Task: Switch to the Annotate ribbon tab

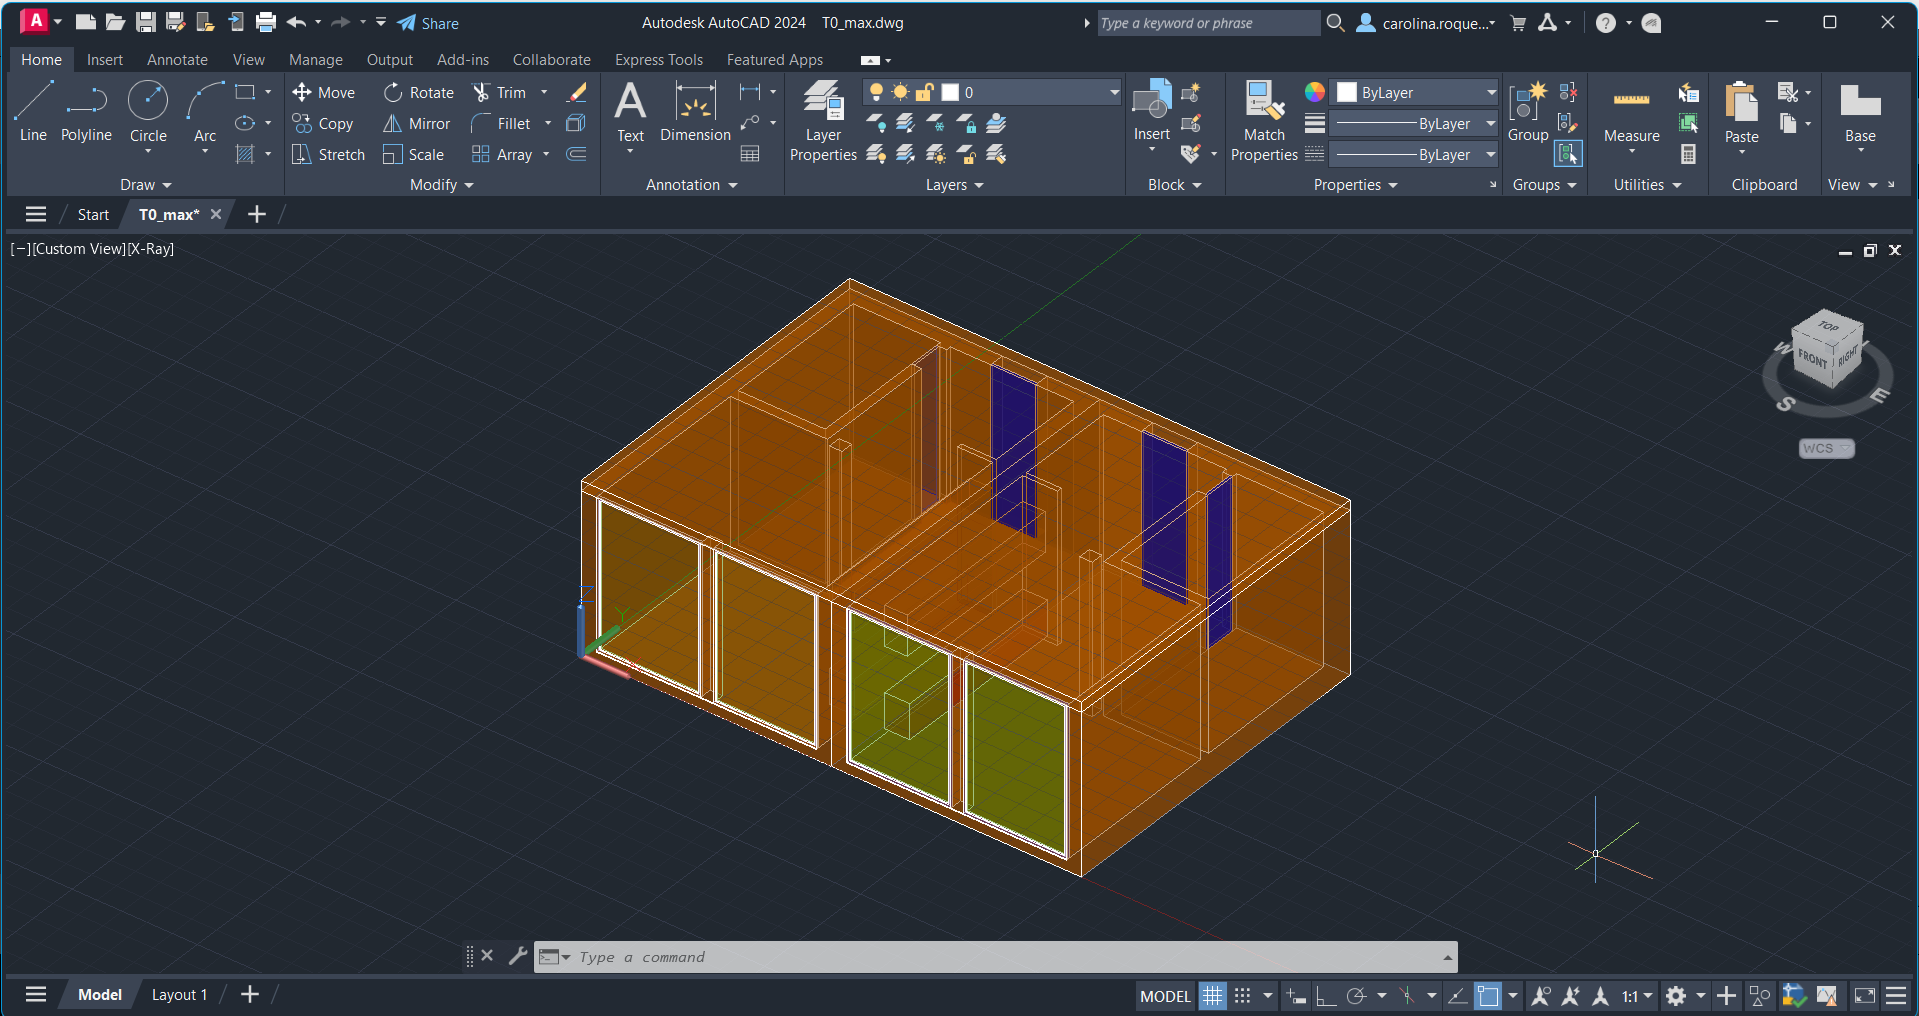Action: pos(177,60)
